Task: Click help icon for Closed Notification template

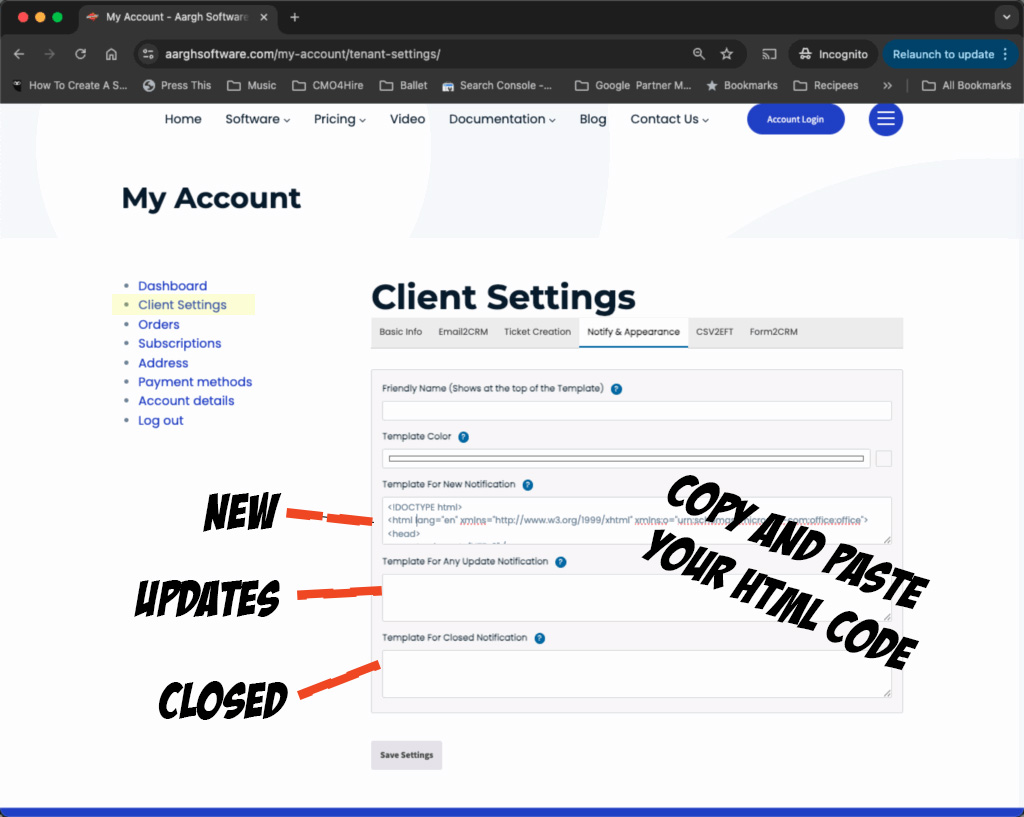Action: pyautogui.click(x=539, y=638)
